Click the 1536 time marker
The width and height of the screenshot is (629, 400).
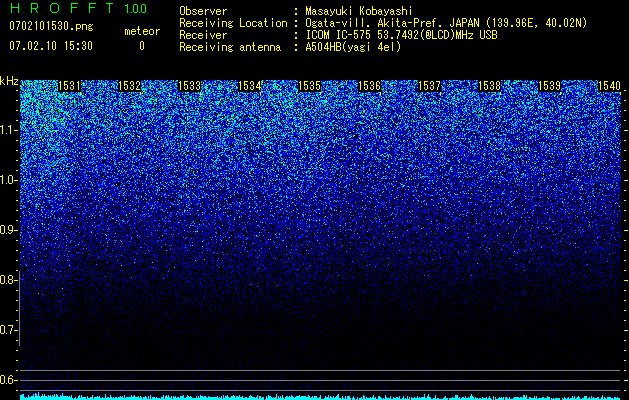369,86
